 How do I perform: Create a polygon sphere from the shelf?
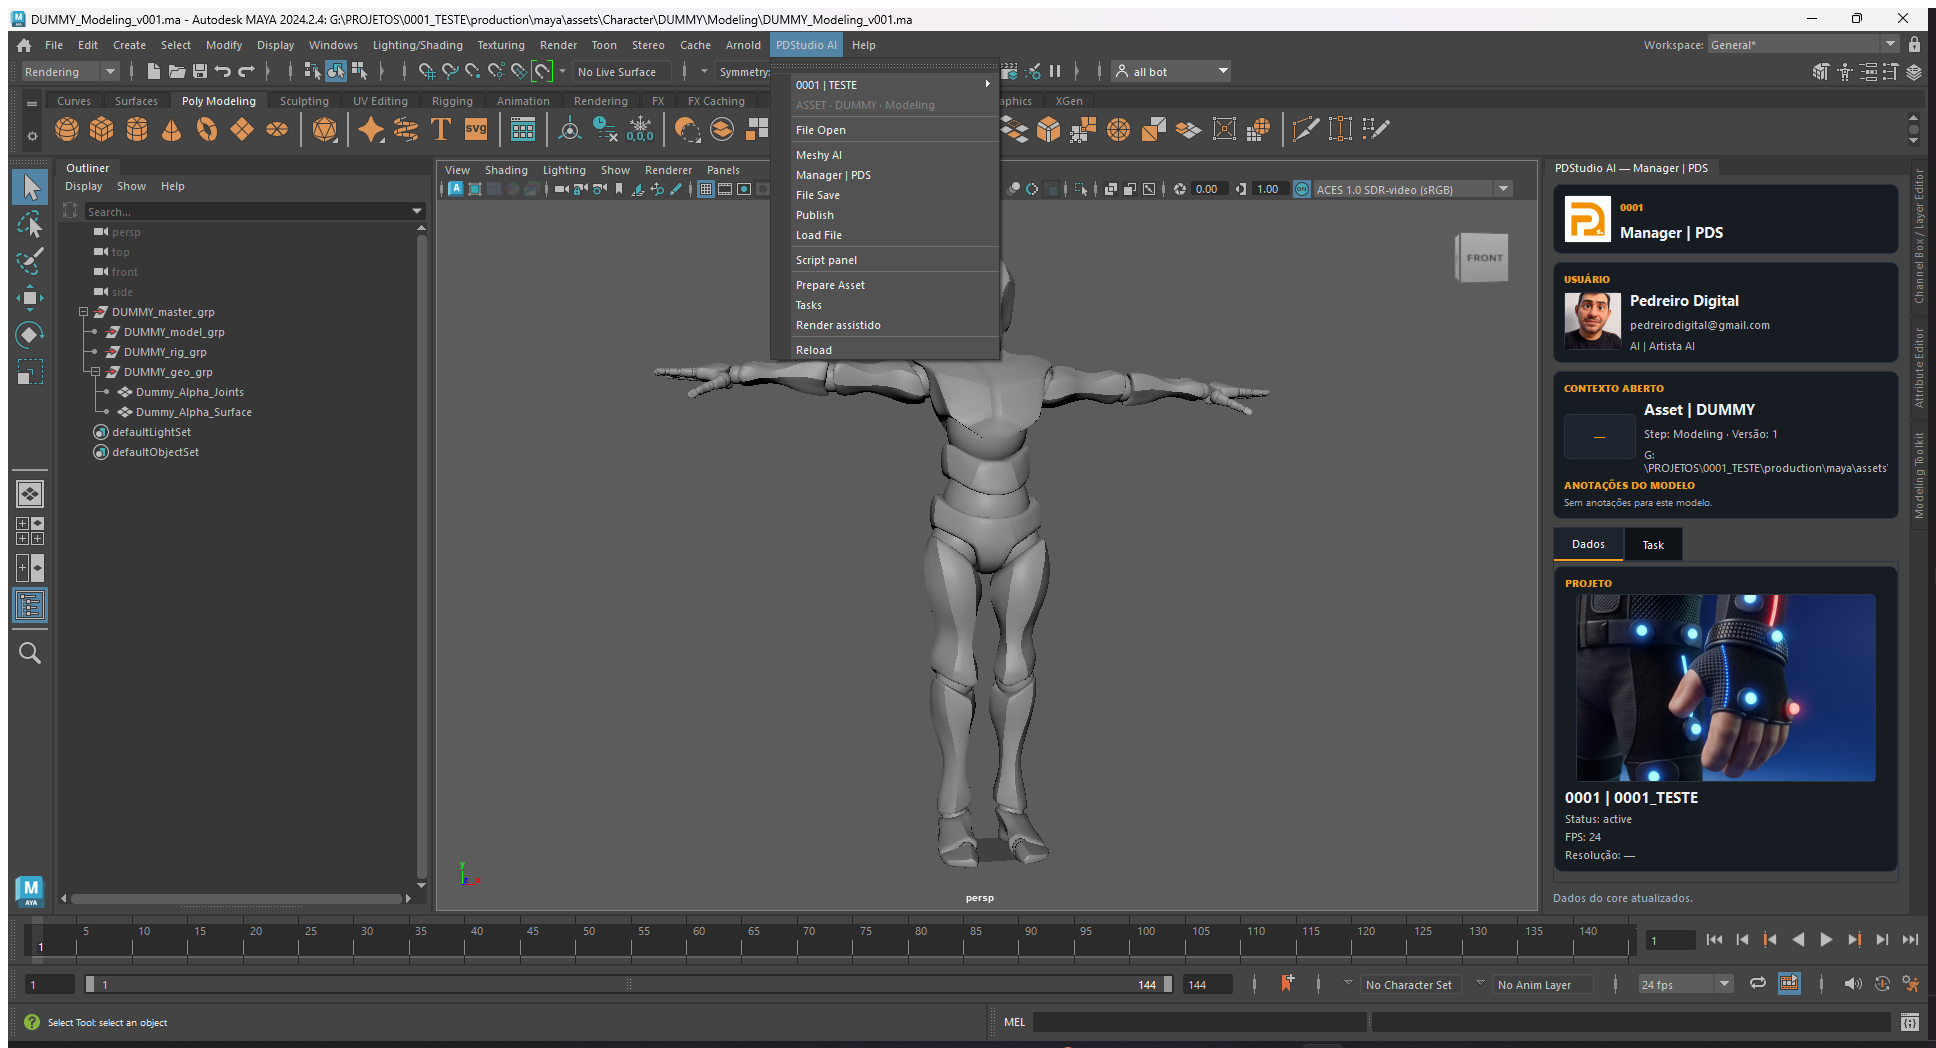click(x=67, y=130)
